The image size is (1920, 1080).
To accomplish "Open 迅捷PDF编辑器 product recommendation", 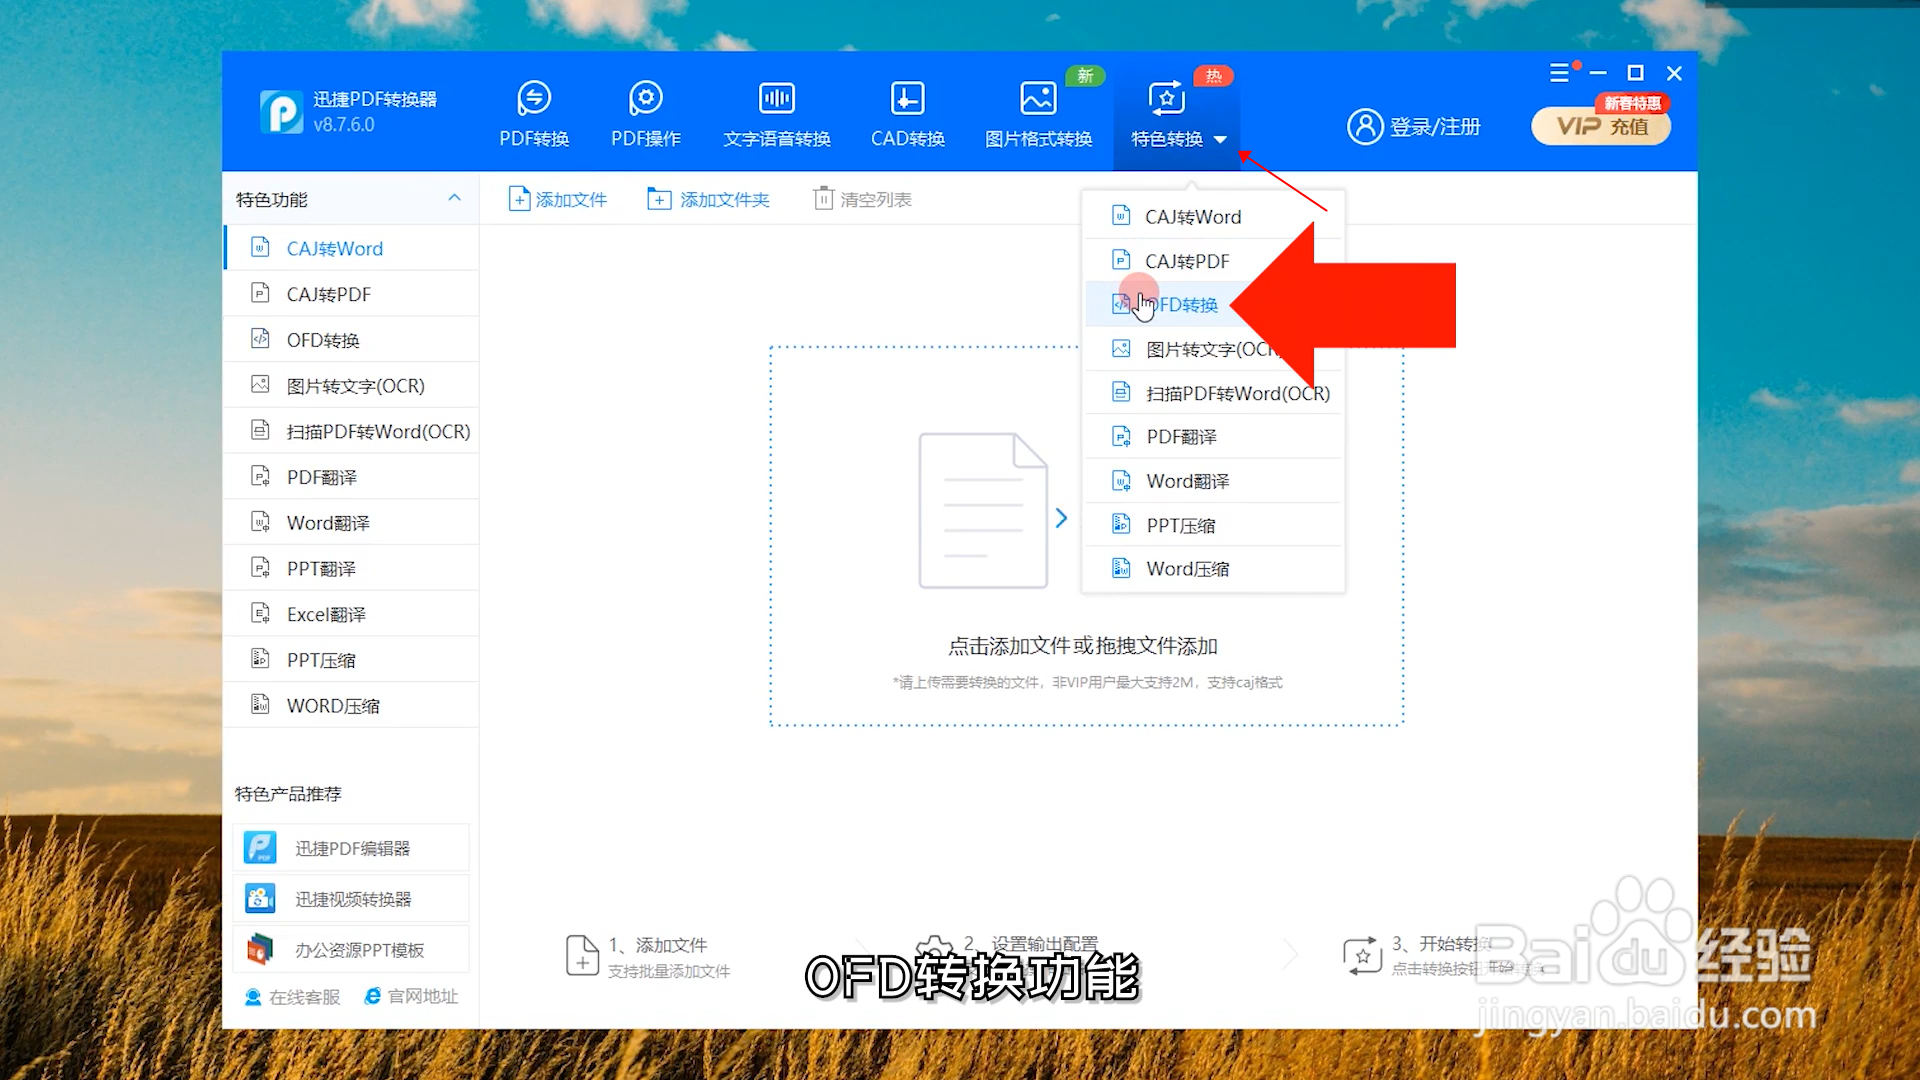I will tap(351, 848).
